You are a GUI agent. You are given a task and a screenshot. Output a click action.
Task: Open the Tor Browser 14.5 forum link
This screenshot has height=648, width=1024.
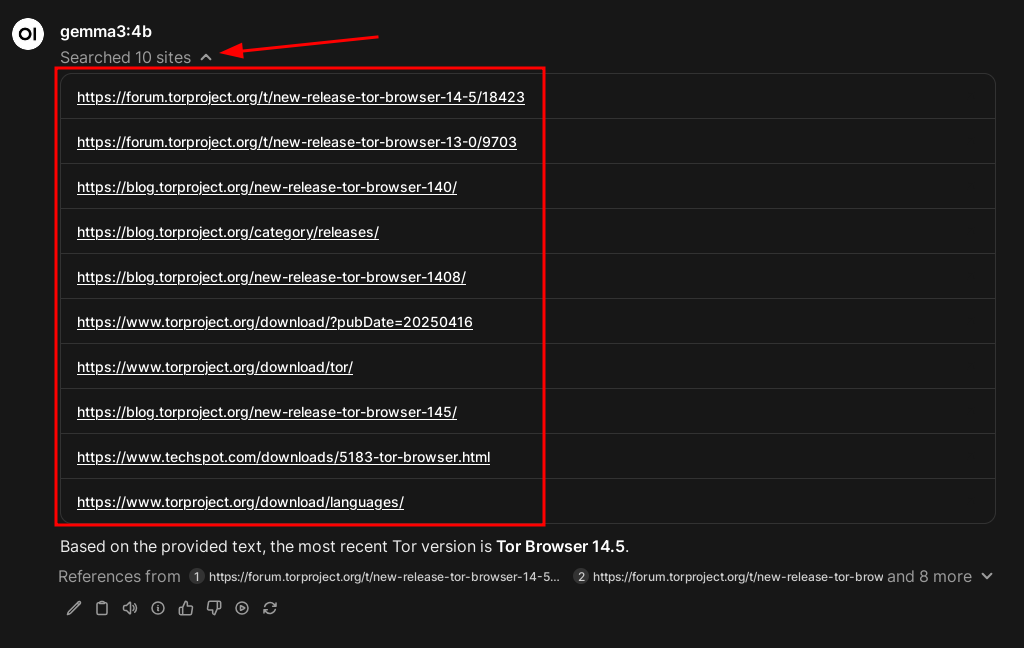click(x=300, y=97)
